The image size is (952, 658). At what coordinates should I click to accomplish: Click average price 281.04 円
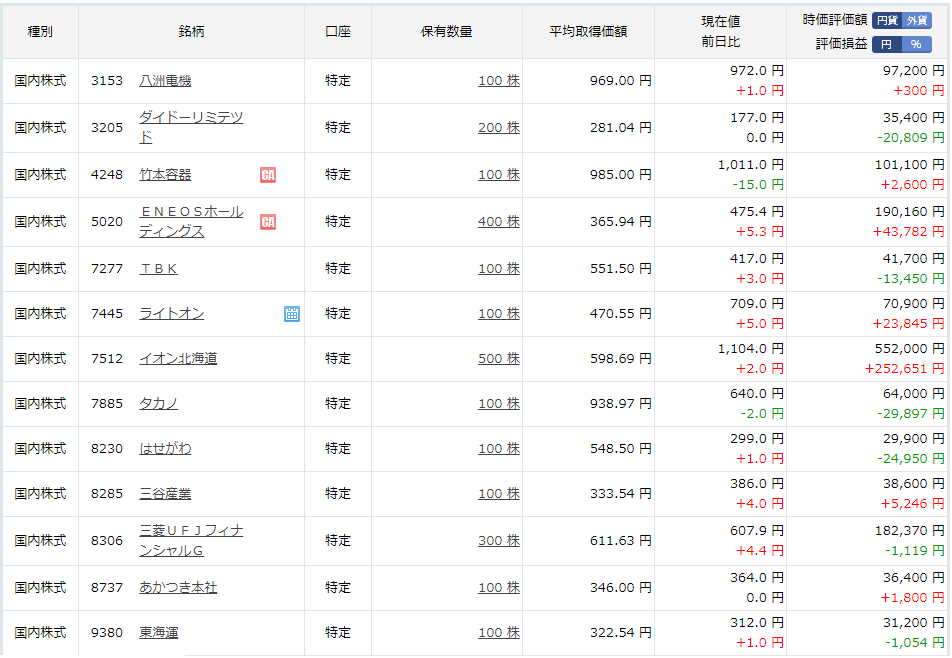[620, 127]
